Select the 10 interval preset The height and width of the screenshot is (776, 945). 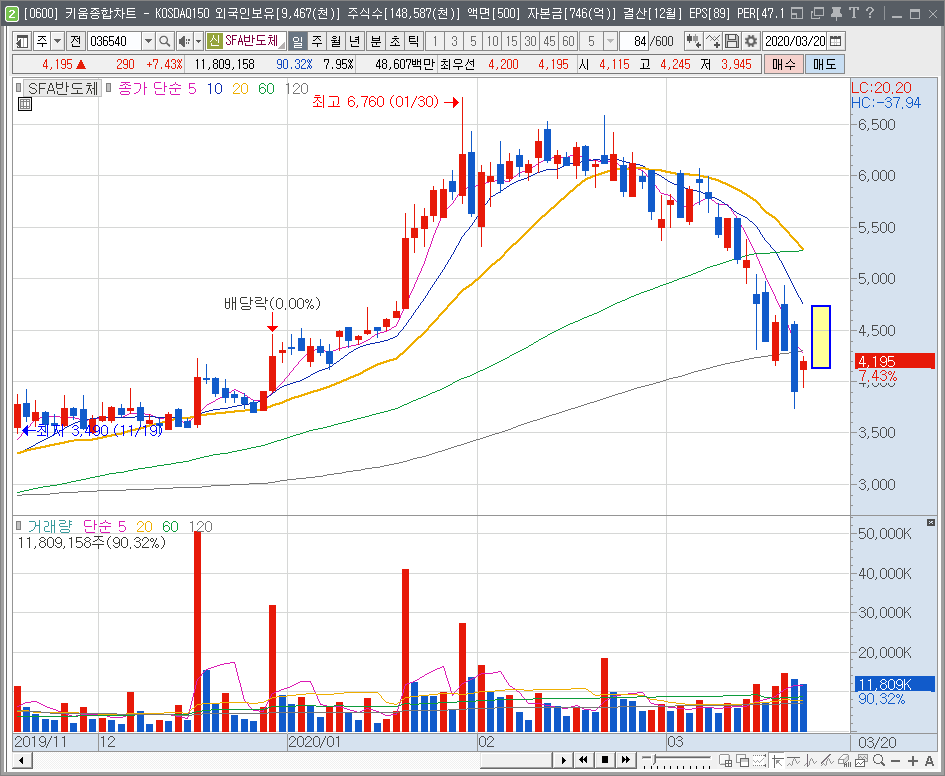click(492, 41)
